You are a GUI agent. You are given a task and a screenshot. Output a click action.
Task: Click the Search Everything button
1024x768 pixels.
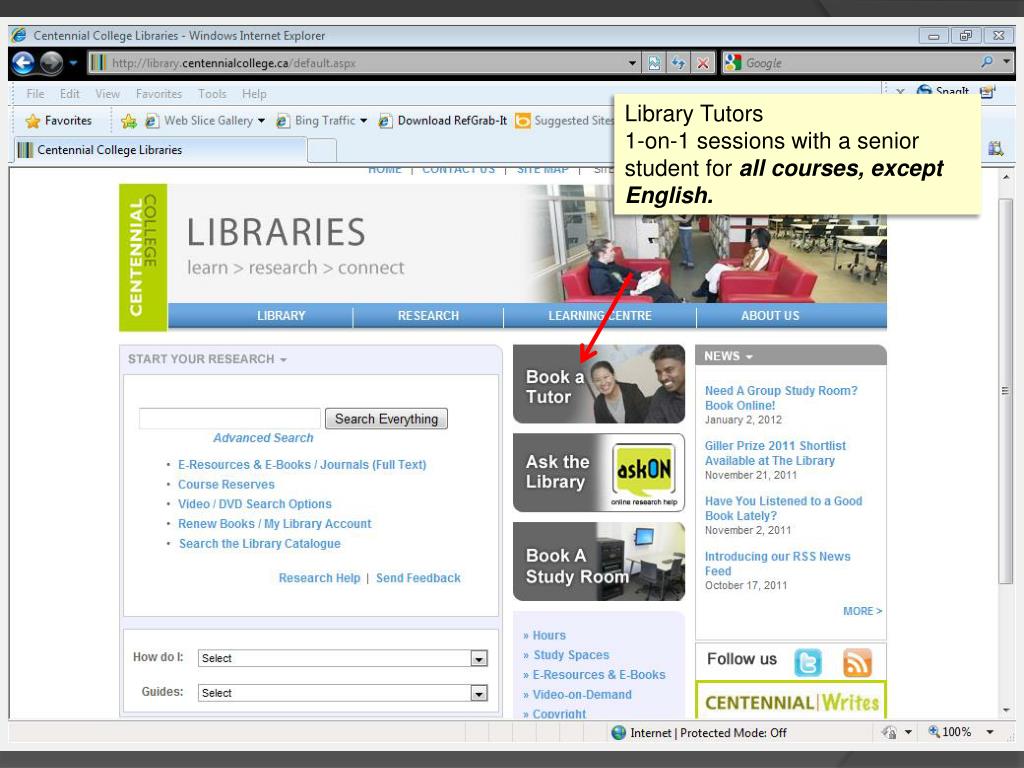tap(386, 419)
